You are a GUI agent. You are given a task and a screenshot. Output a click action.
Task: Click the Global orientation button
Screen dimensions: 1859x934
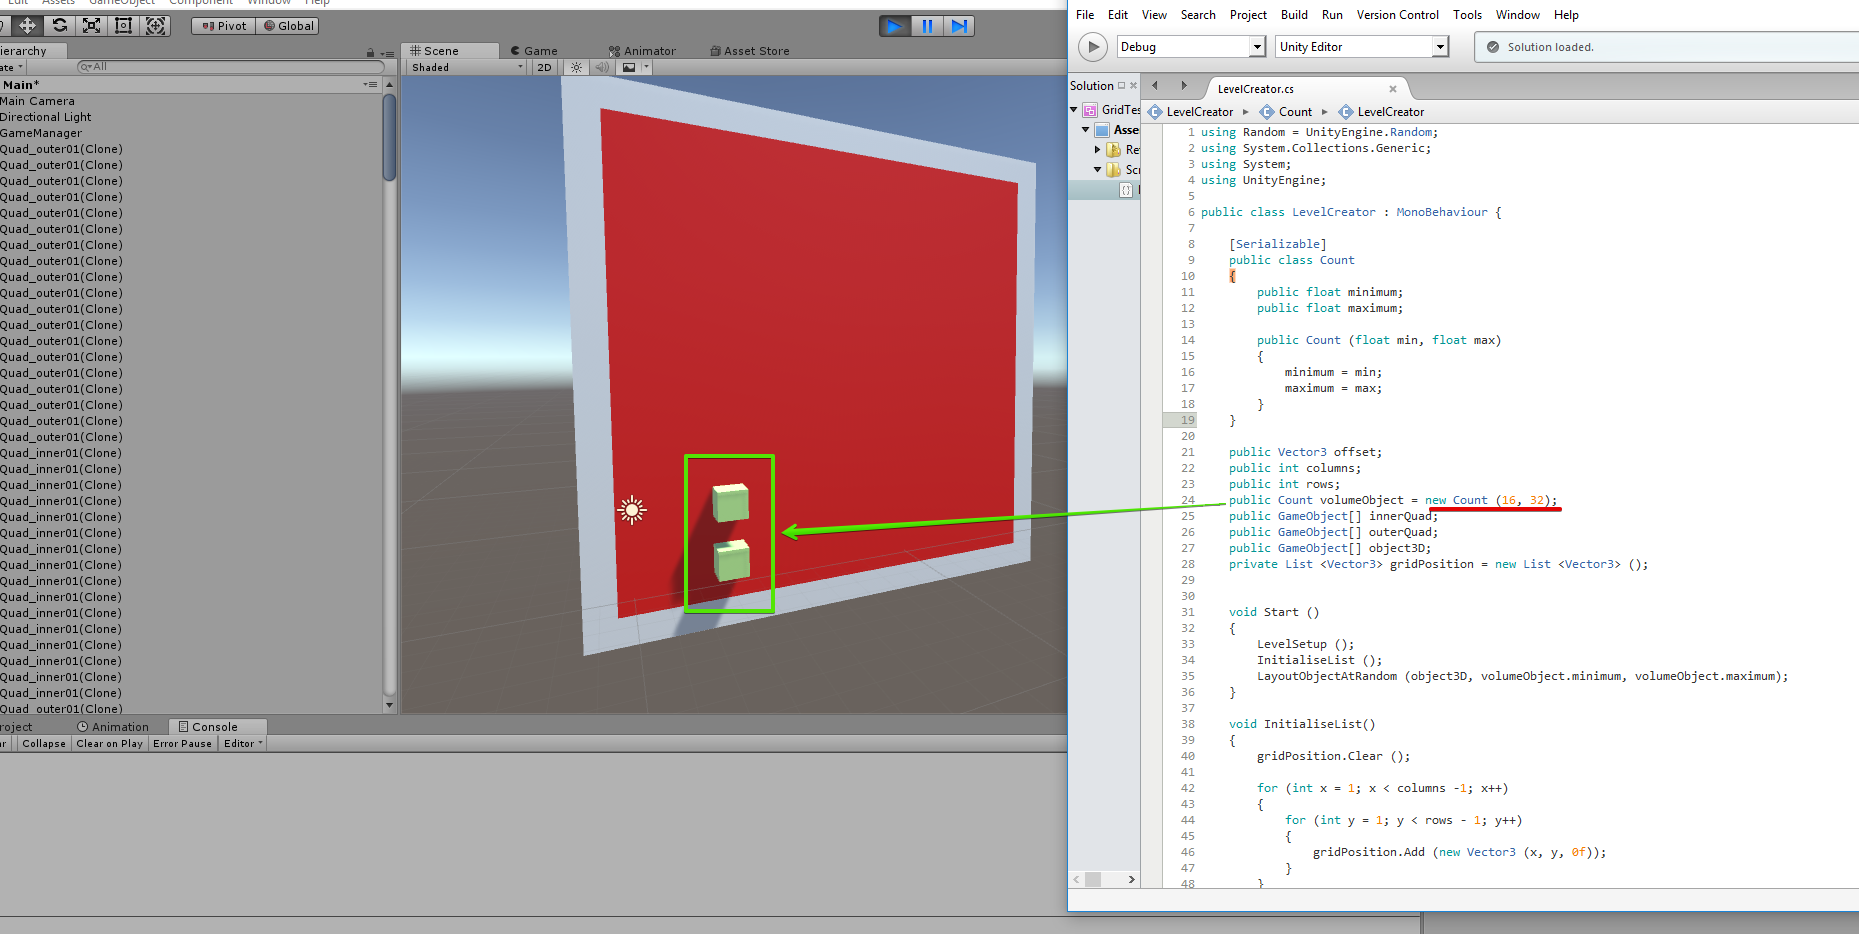pos(288,26)
